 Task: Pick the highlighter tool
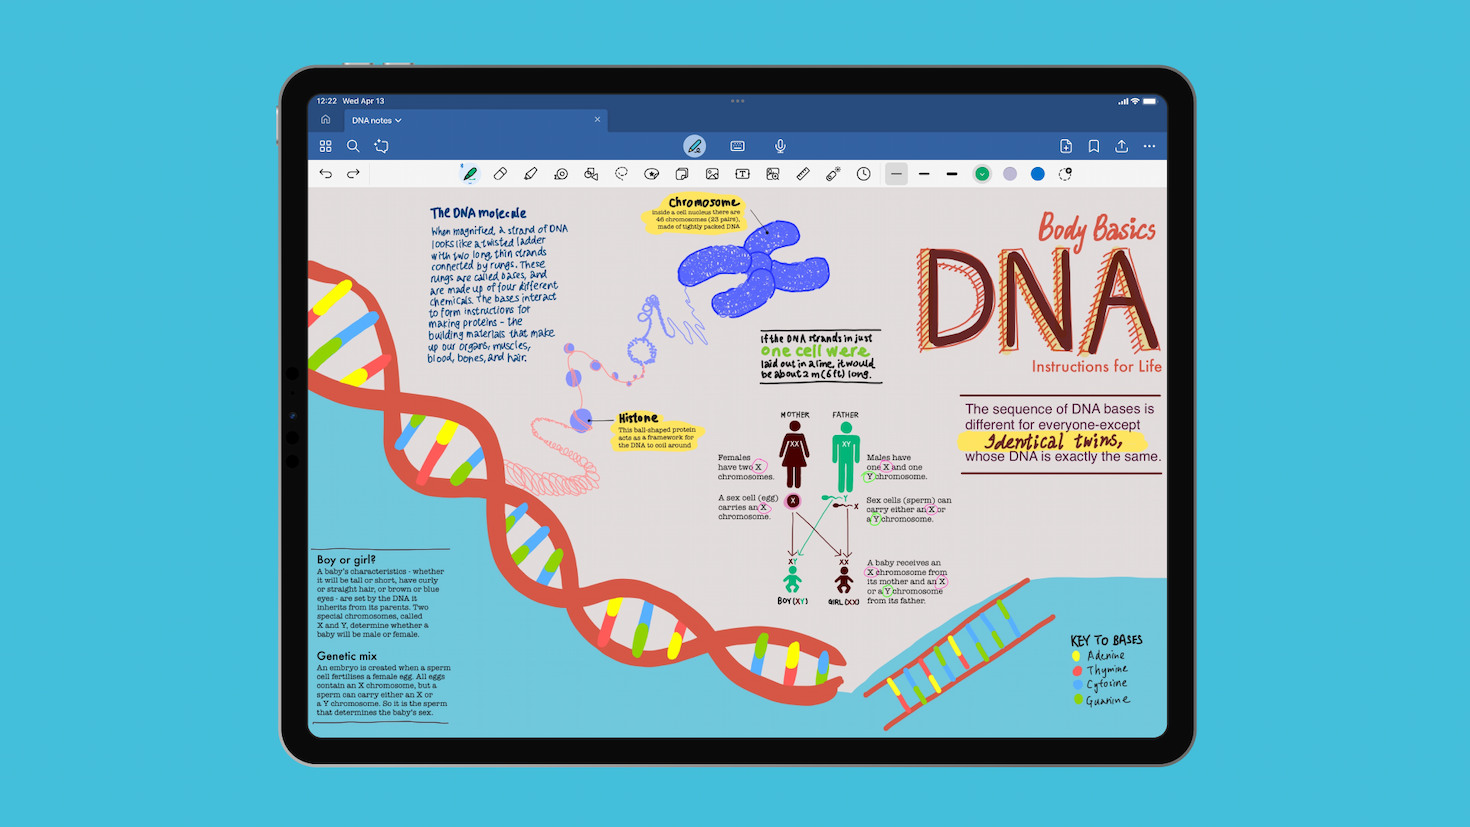(530, 173)
